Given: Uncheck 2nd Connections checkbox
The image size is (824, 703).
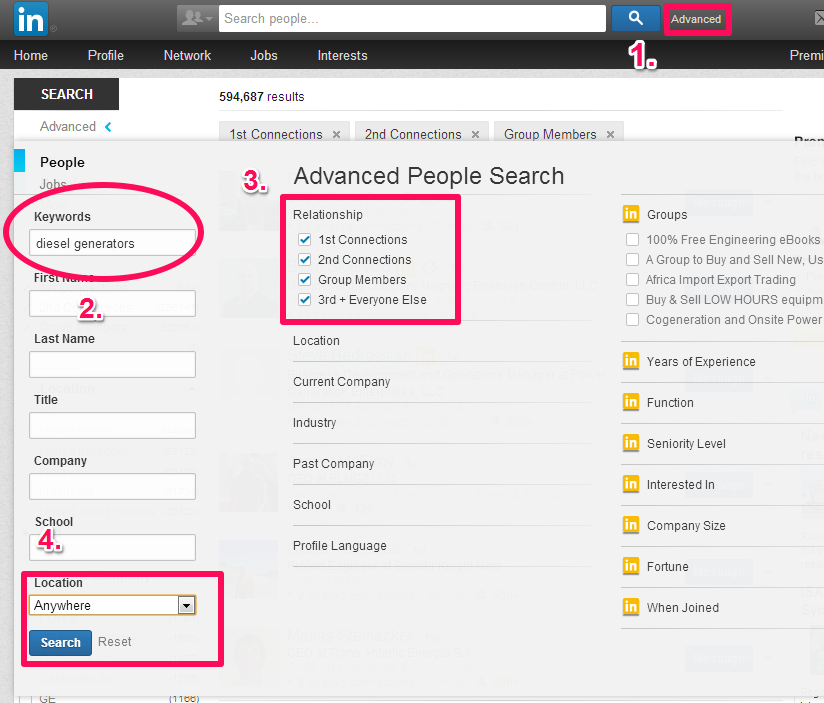Looking at the screenshot, I should [305, 260].
